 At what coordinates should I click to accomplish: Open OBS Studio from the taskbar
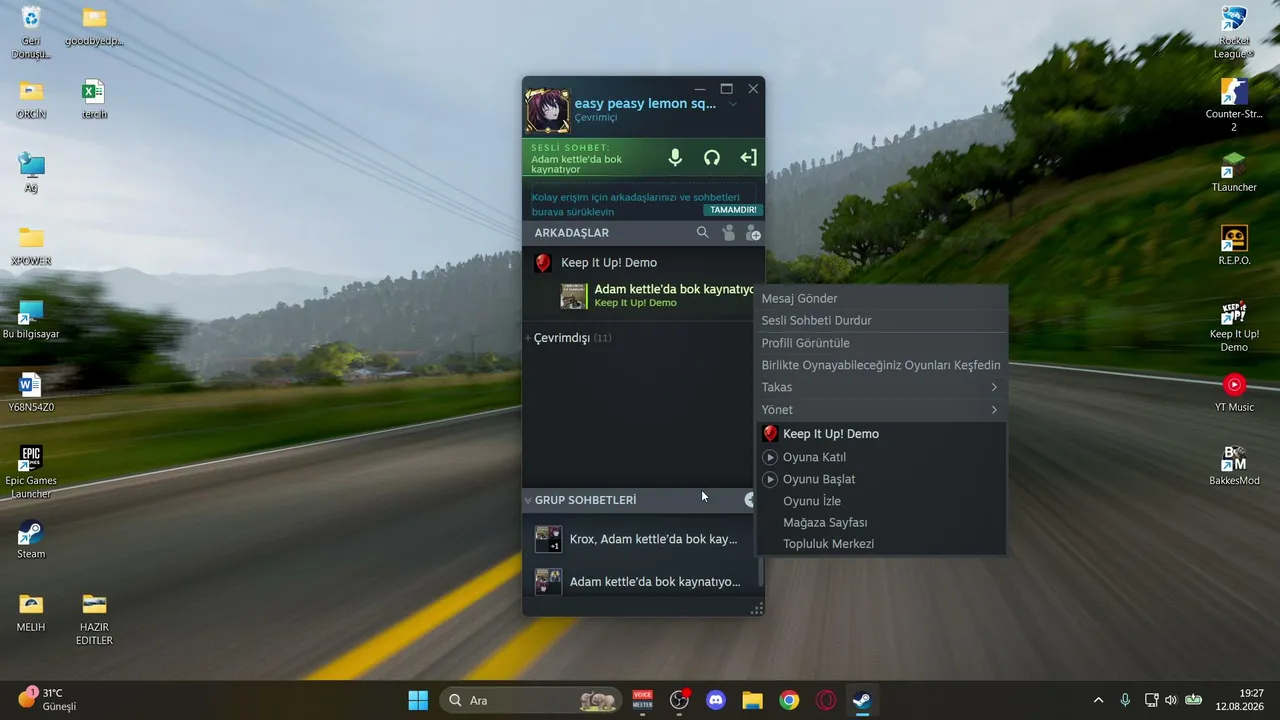coord(680,700)
